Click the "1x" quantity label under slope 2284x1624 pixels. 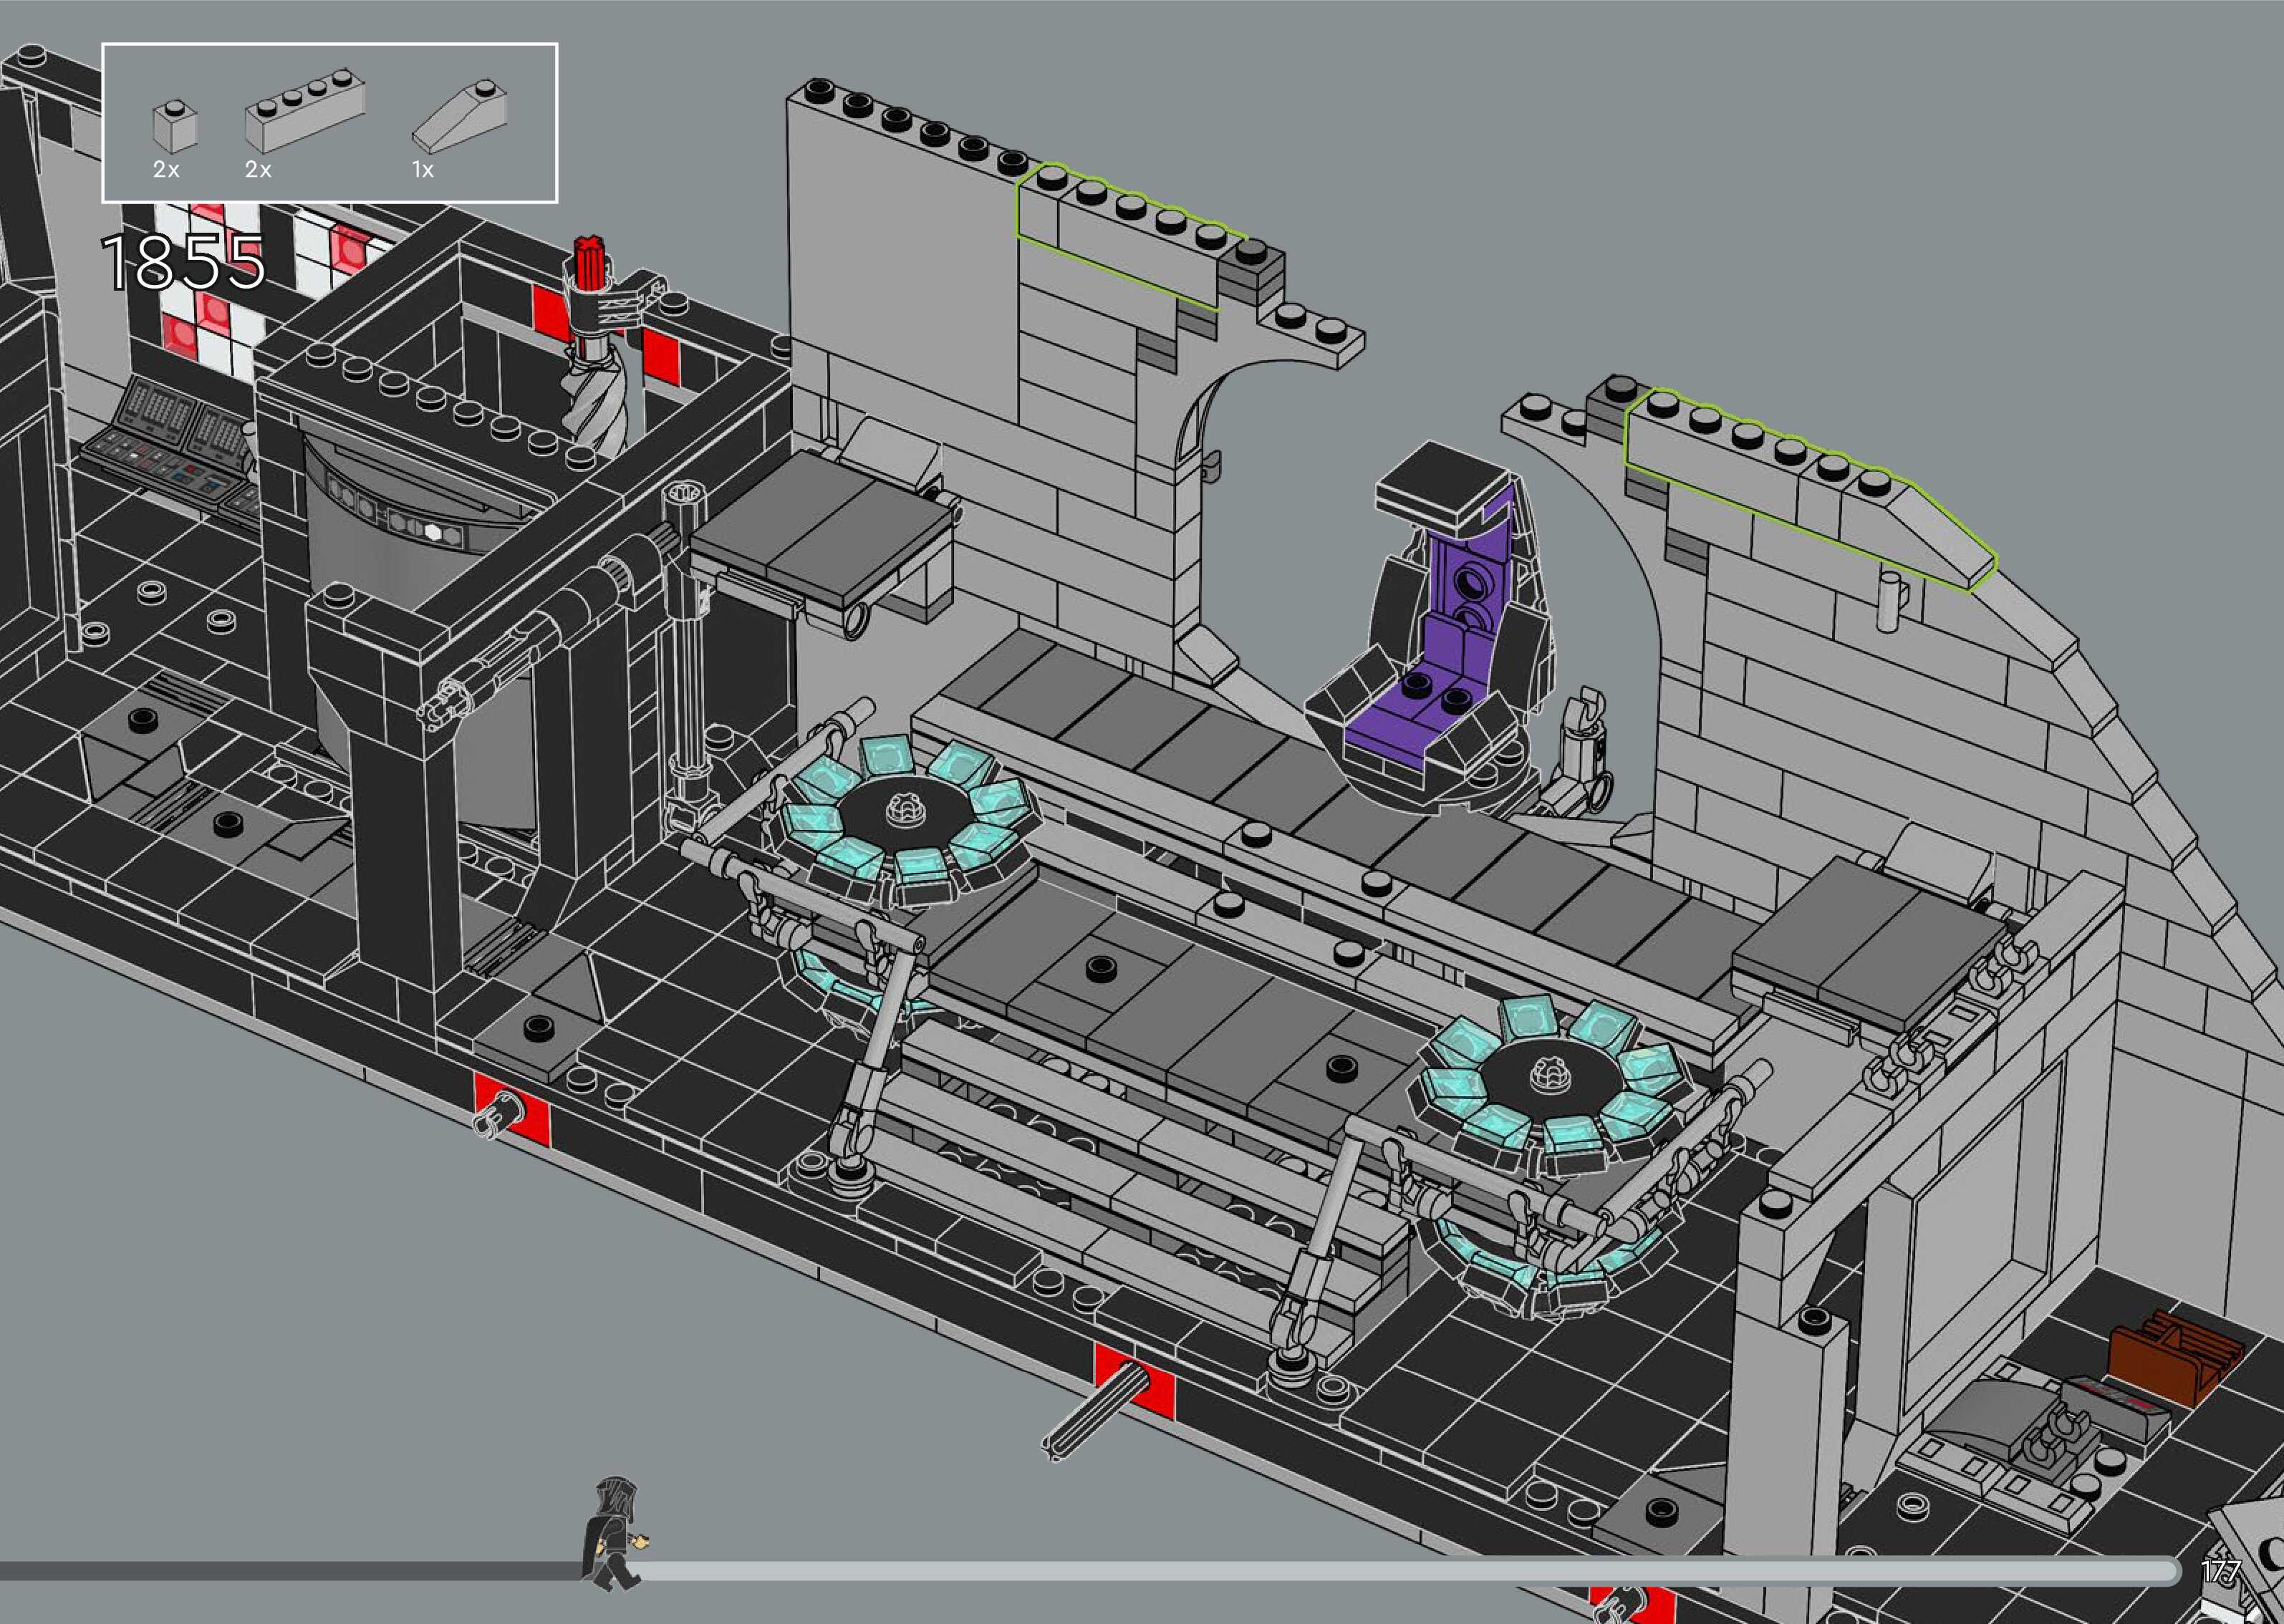click(423, 170)
